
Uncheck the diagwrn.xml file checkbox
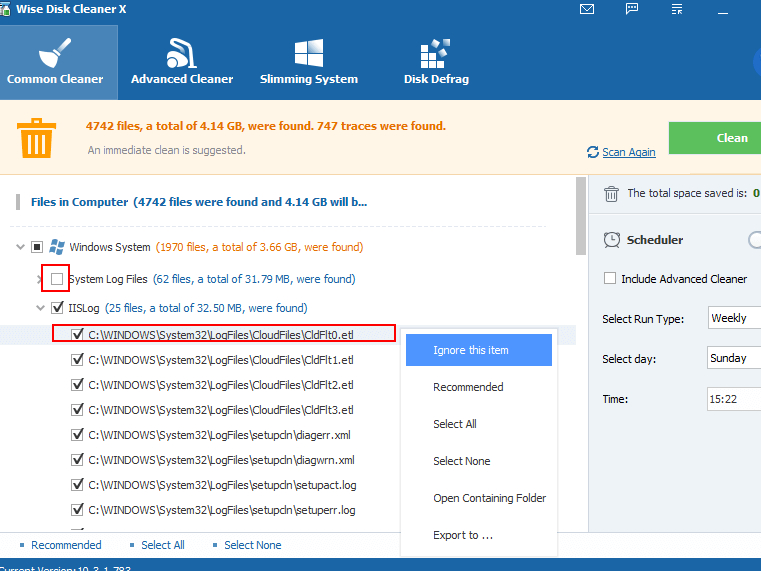[x=77, y=459]
